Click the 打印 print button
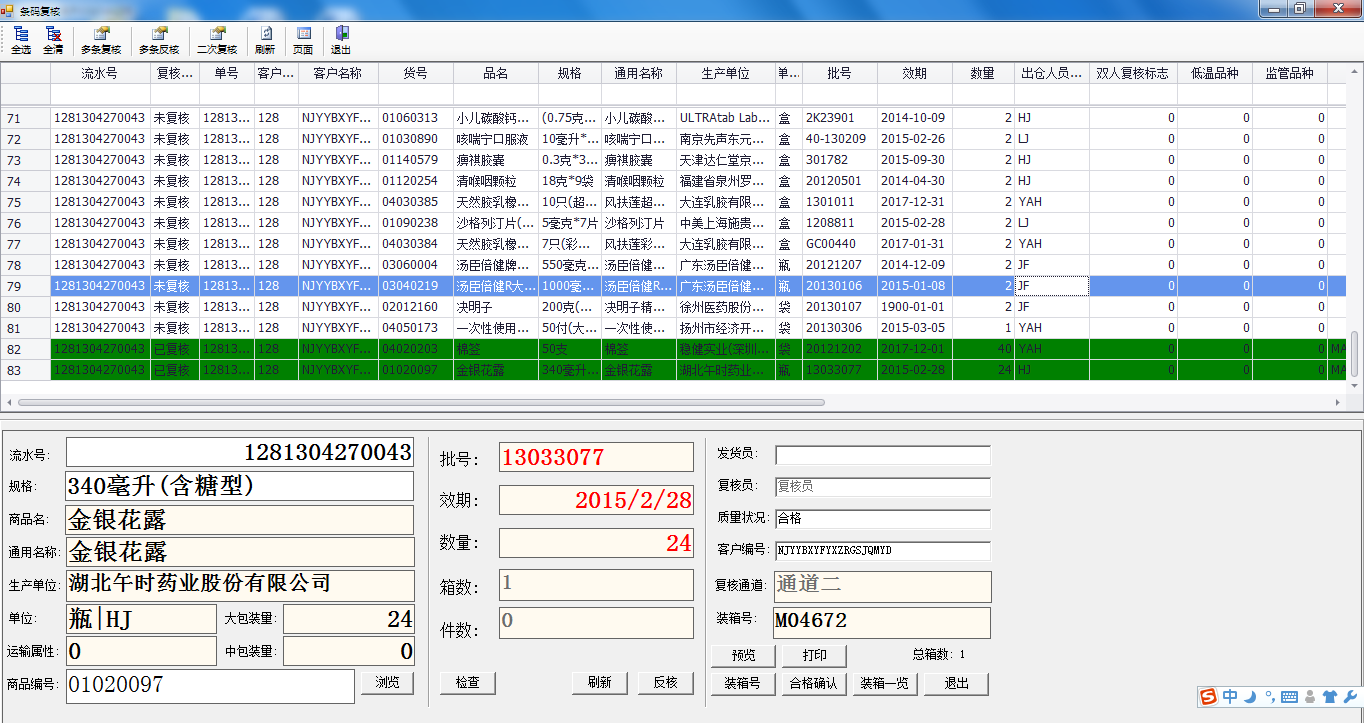The width and height of the screenshot is (1364, 723). 815,656
